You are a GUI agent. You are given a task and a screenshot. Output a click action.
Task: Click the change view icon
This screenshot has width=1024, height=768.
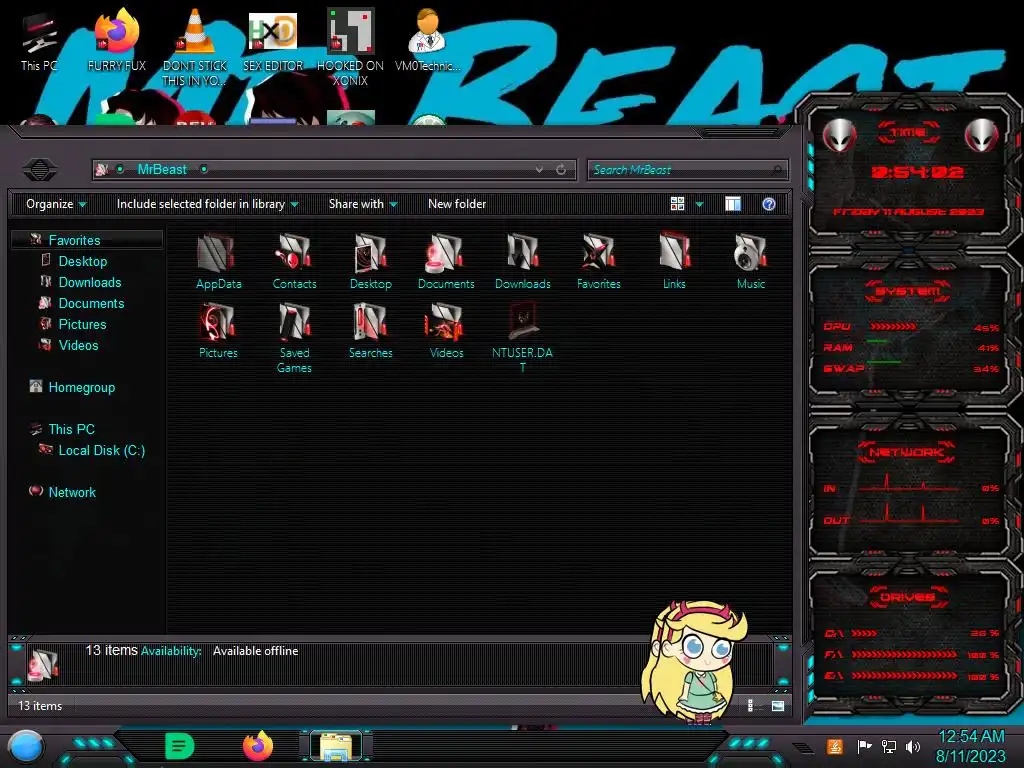(677, 204)
